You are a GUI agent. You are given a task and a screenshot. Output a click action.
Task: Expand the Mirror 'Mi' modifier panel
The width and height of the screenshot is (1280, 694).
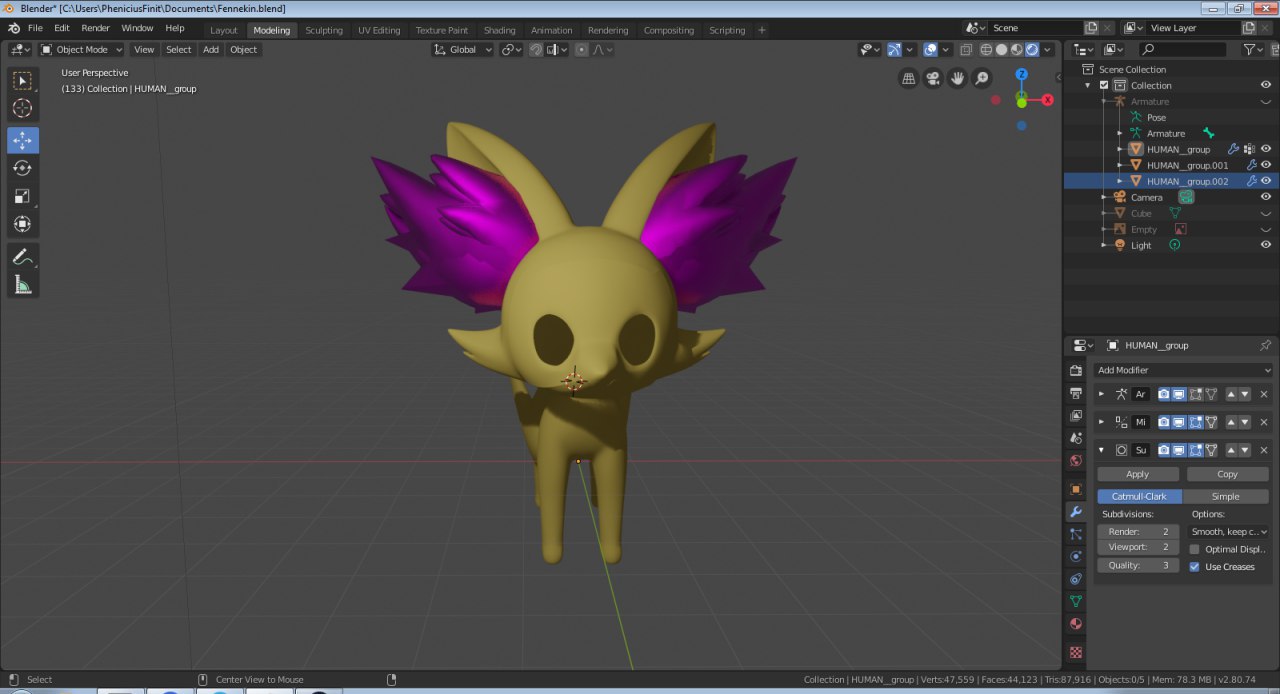pyautogui.click(x=1101, y=422)
